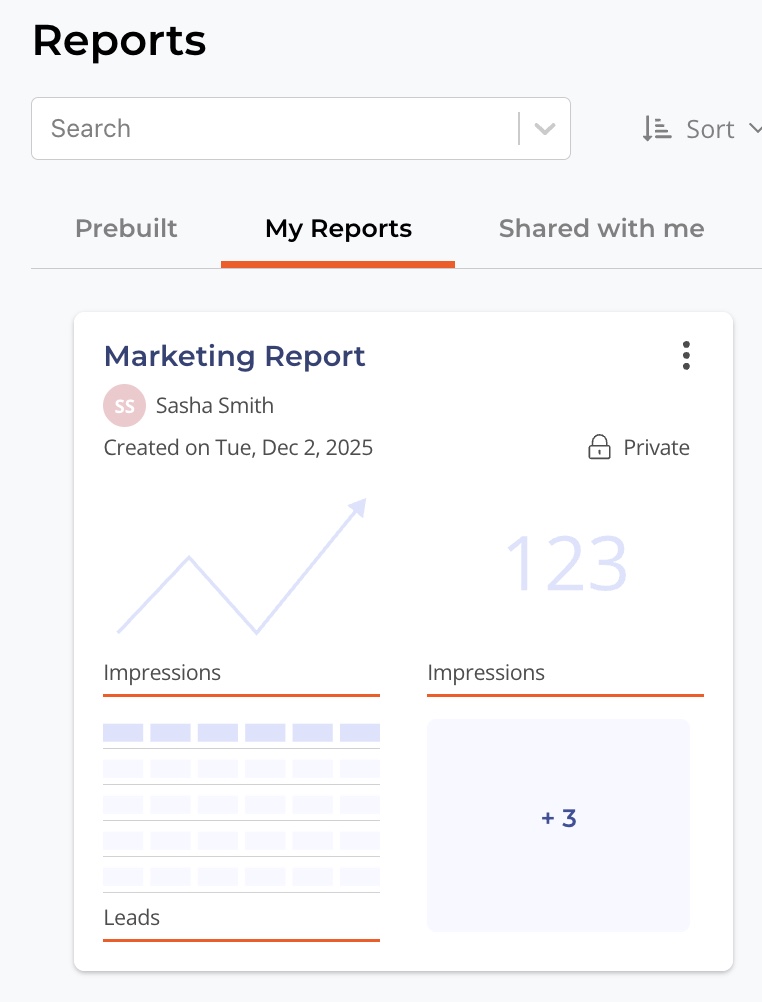Open the Marketing Report title link

click(x=235, y=356)
